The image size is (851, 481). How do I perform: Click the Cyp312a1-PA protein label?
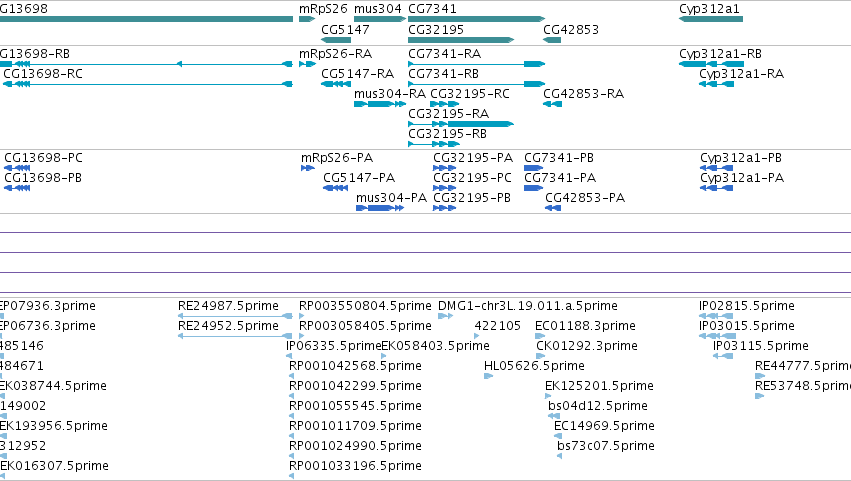[x=742, y=178]
